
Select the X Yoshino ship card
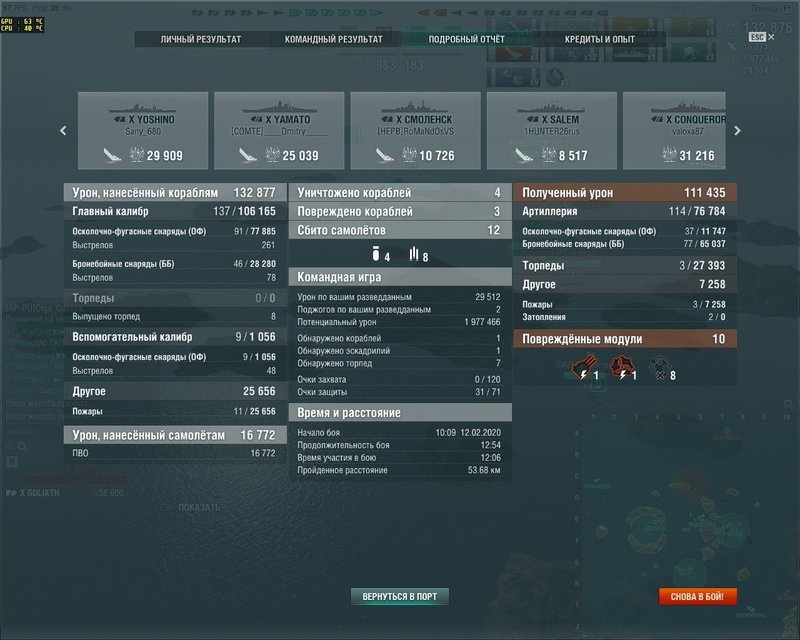(143, 131)
